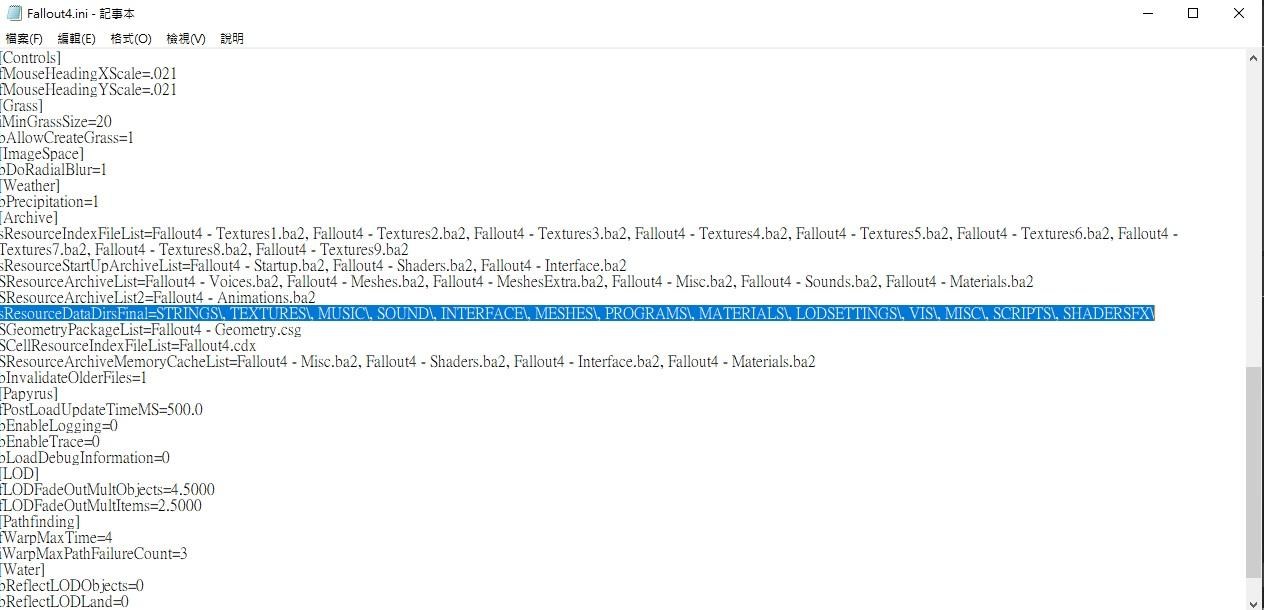Viewport: 1264px width, 610px height.
Task: Click the bLoadDebugInformation=0 line
Action: 85,458
